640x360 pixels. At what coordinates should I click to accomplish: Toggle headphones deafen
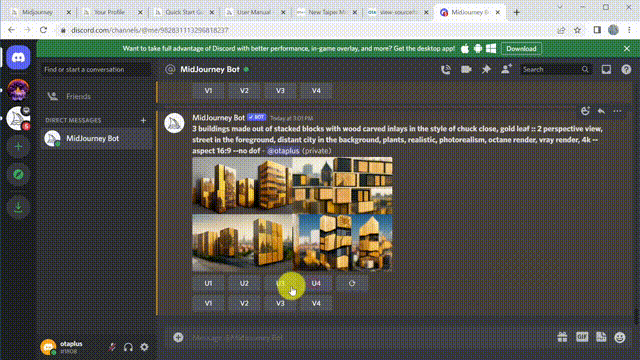[128, 347]
